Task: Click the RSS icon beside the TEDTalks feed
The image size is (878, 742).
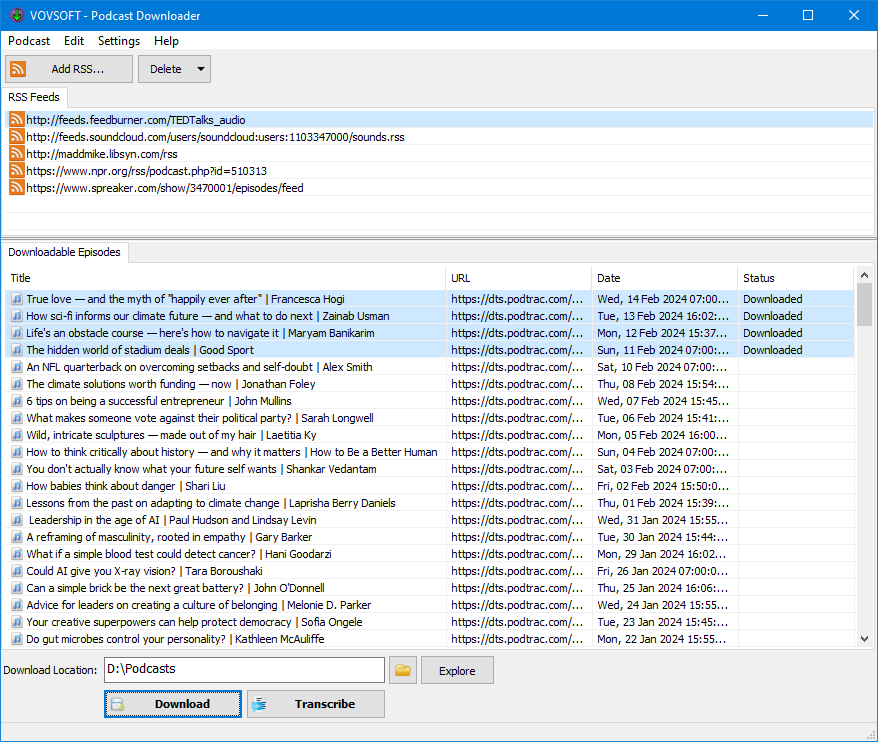Action: pyautogui.click(x=16, y=119)
